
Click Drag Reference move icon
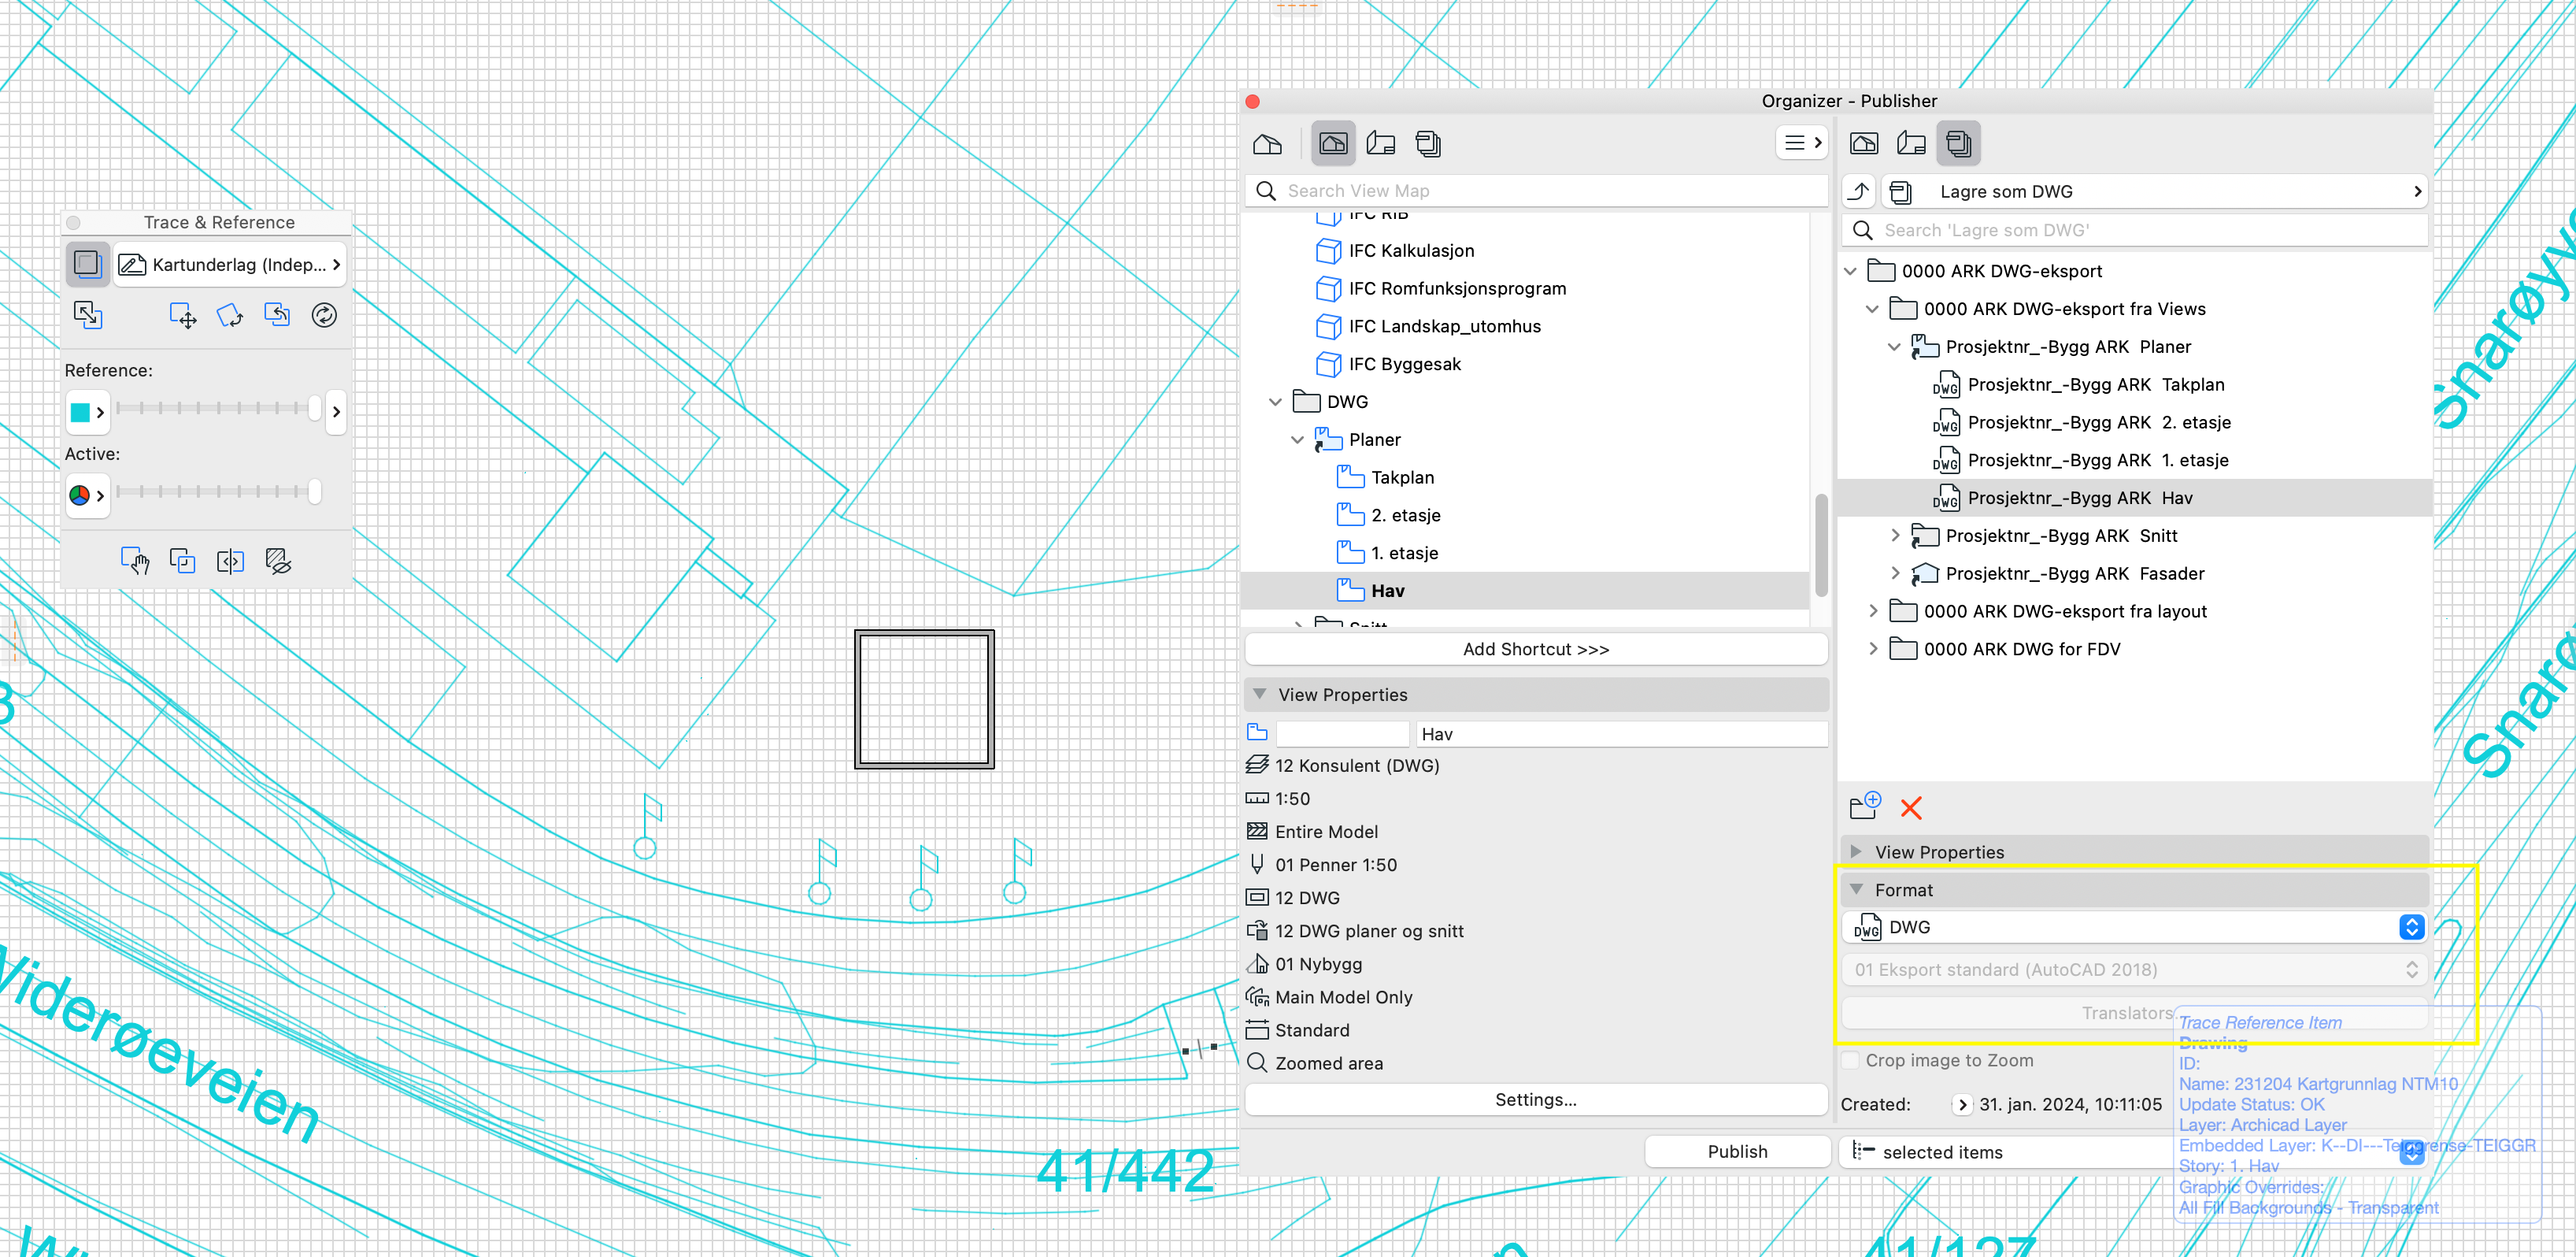coord(183,315)
